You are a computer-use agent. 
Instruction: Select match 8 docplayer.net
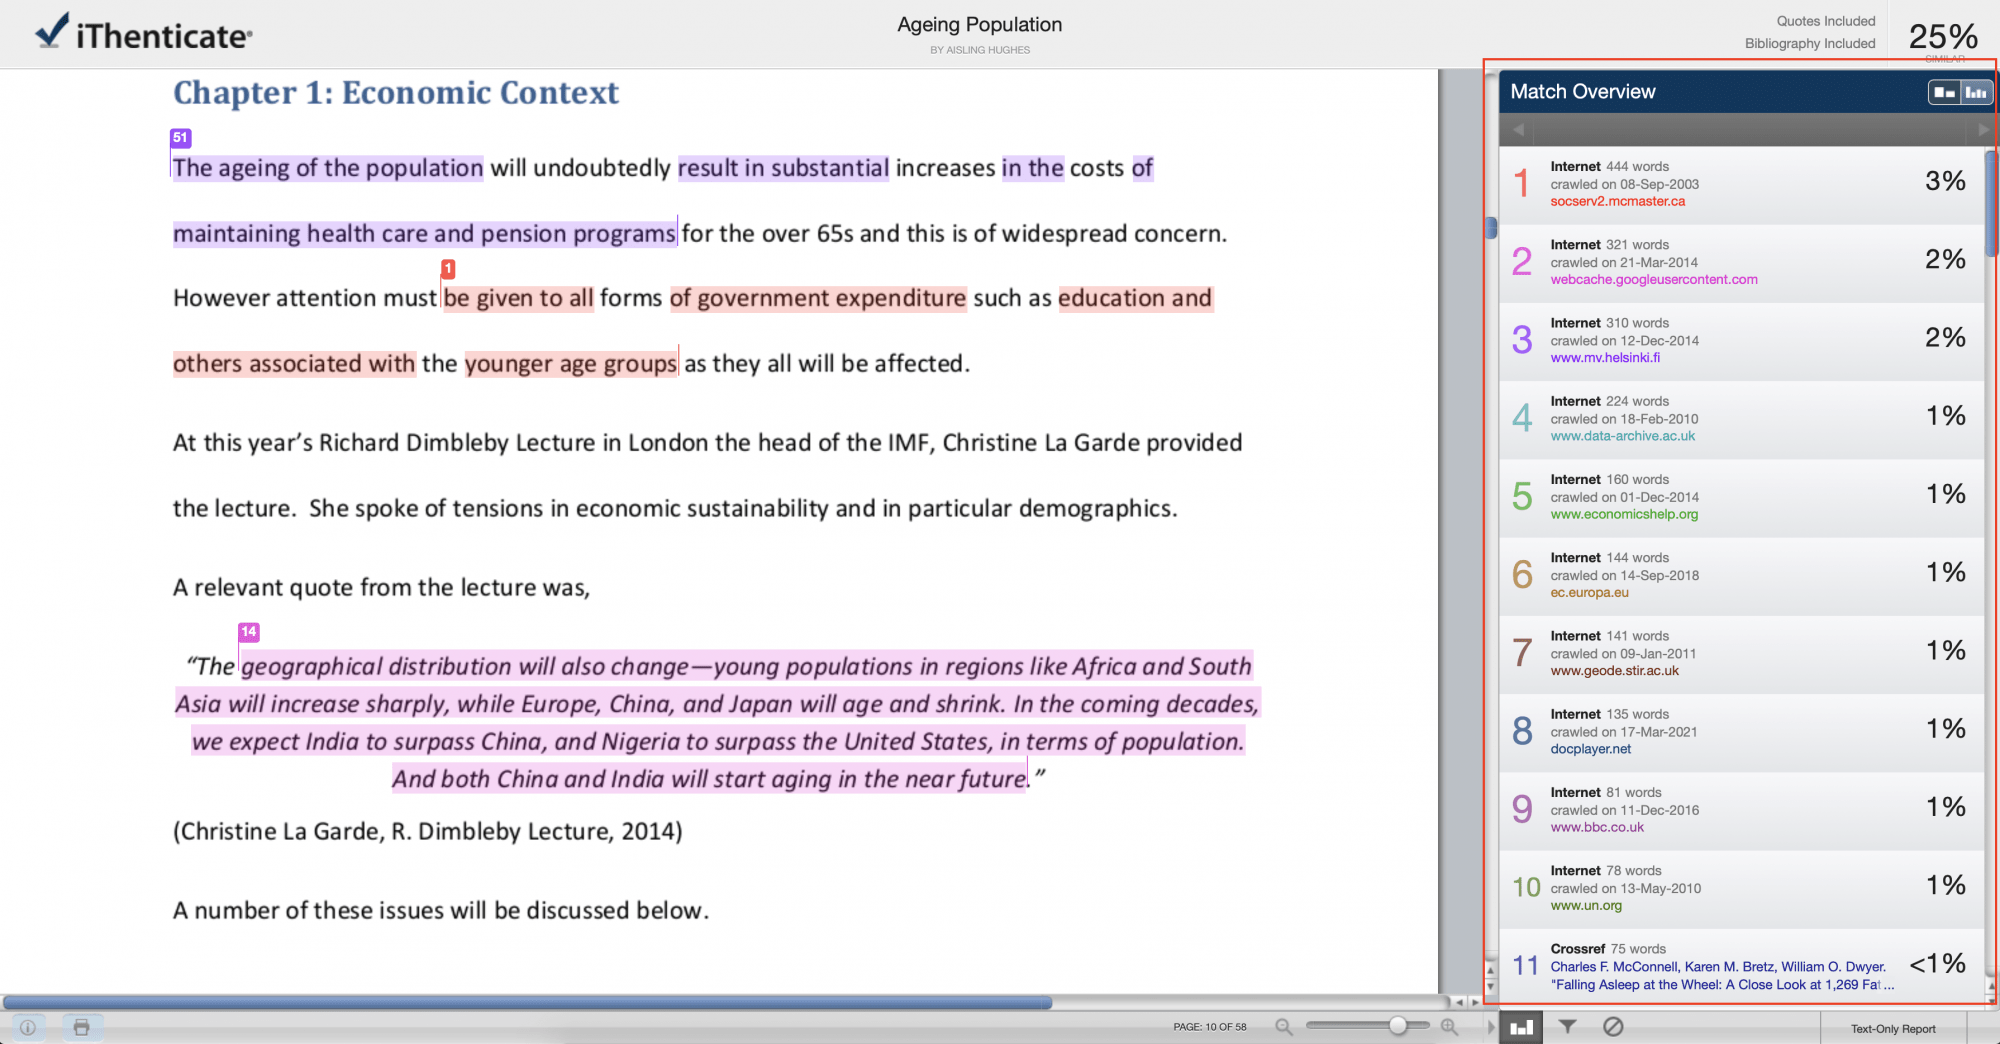(x=1742, y=732)
